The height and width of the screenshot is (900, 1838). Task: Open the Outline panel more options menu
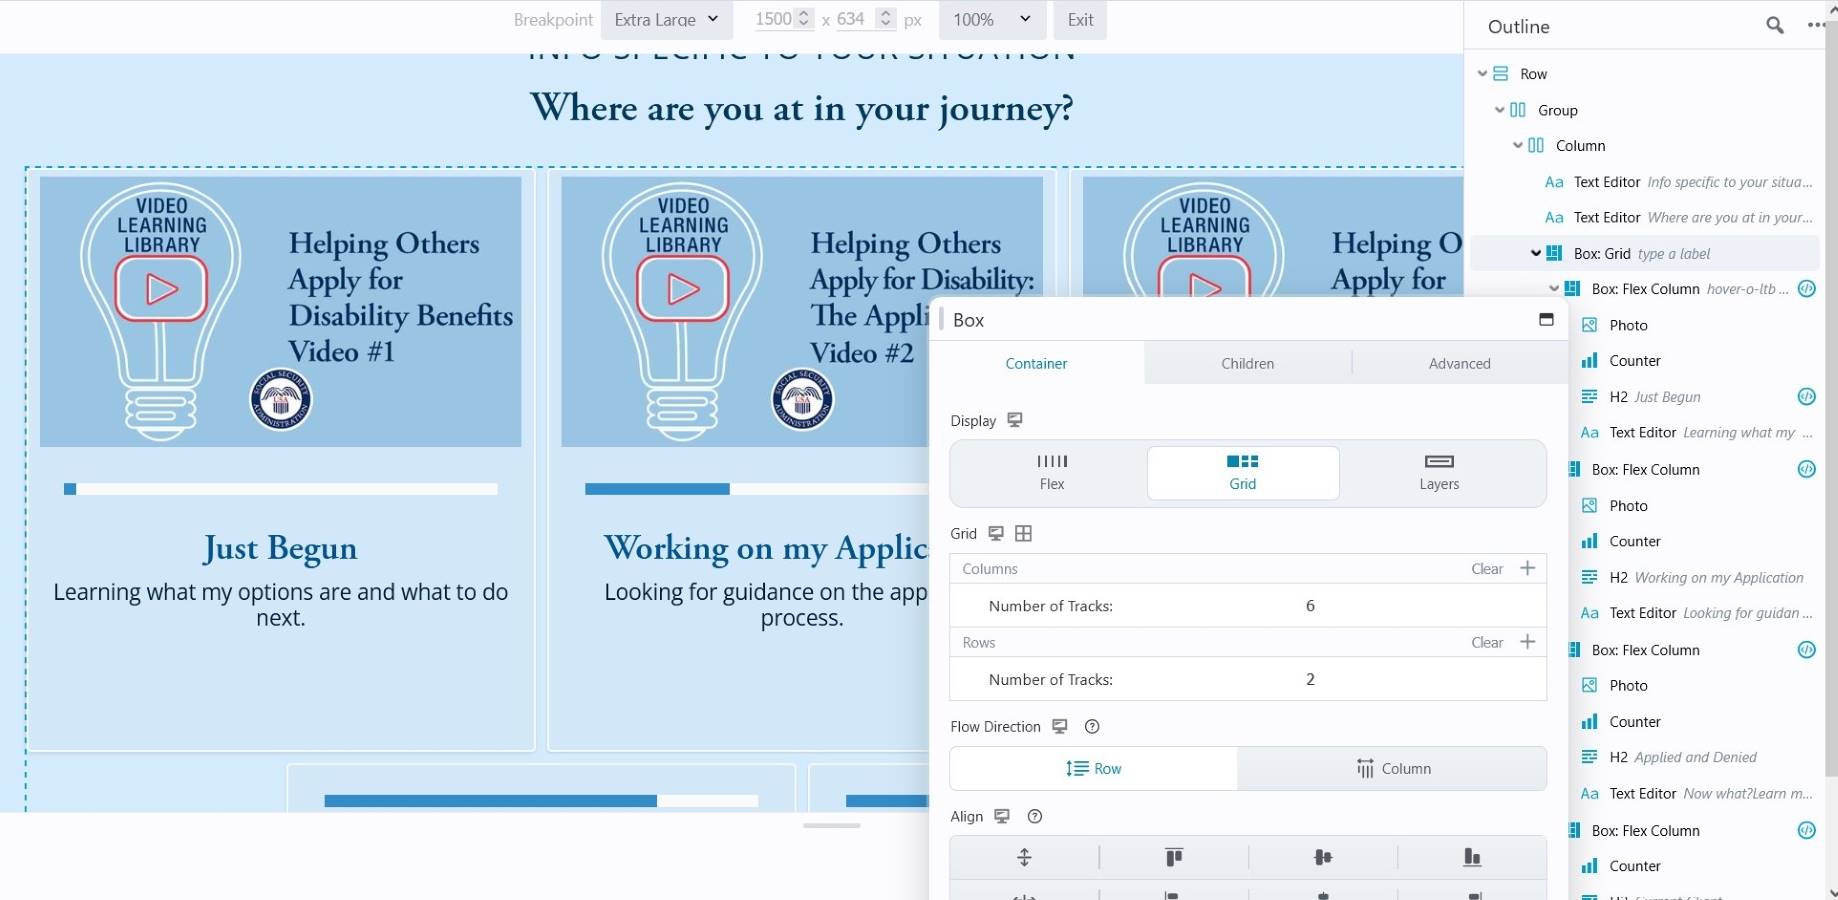[x=1816, y=26]
